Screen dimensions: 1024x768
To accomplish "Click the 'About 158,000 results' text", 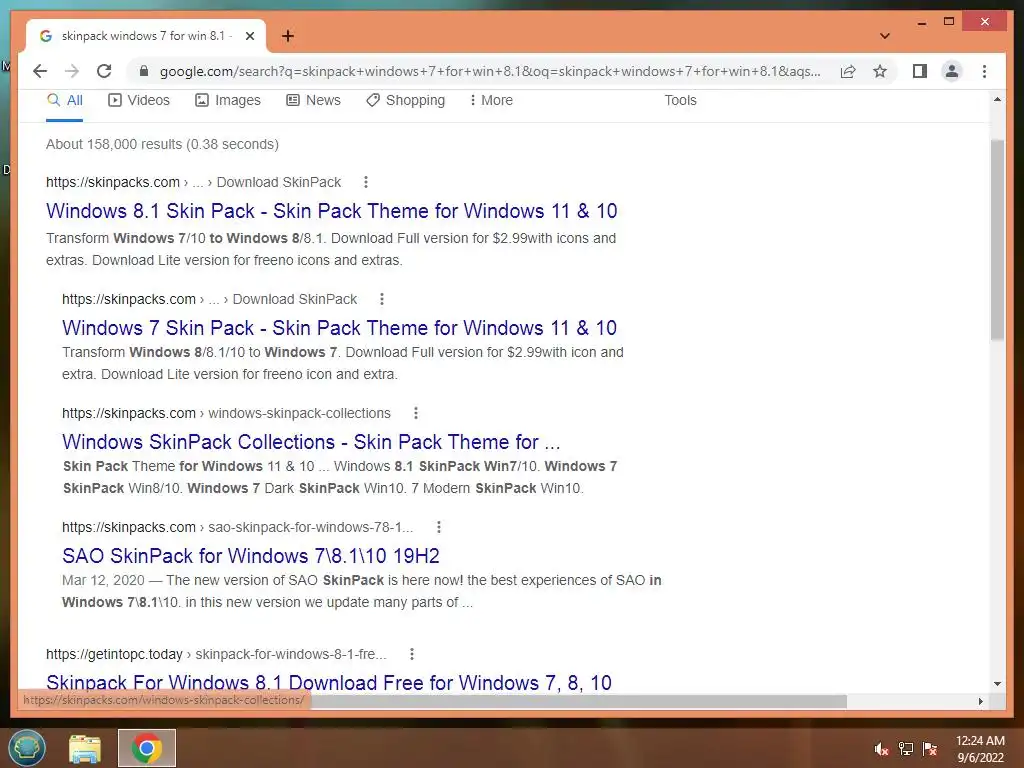I will click(162, 144).
